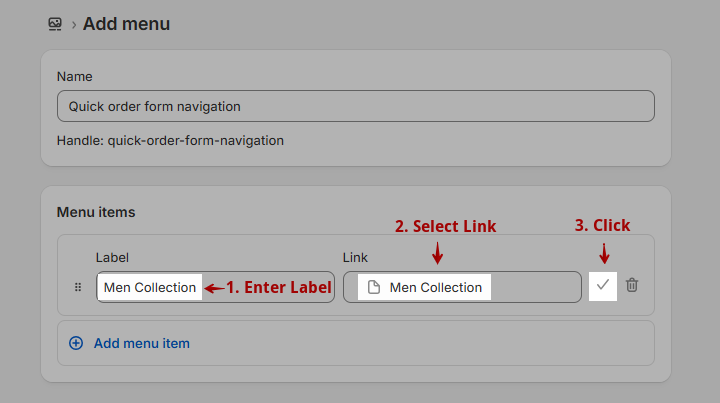Click the Name field label
Image resolution: width=720 pixels, height=403 pixels.
tap(74, 77)
